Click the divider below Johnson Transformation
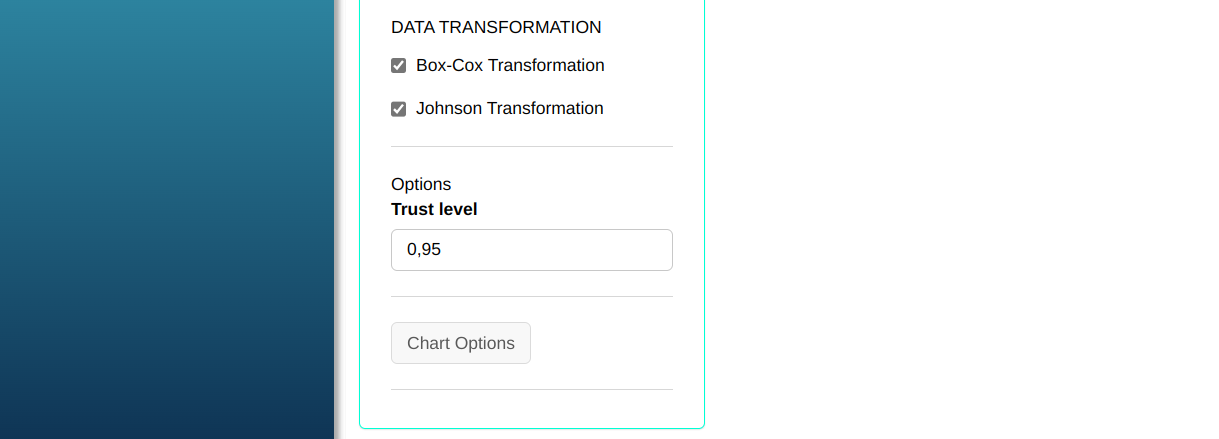 coord(531,147)
